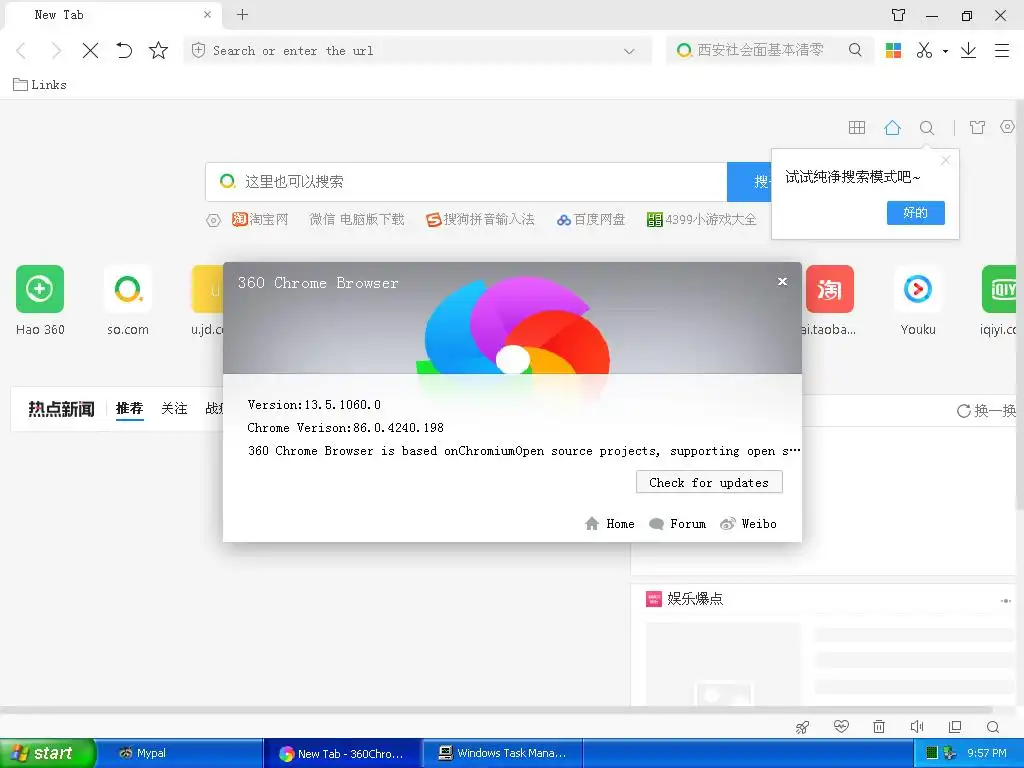Select the 关注 news tab
Viewport: 1024px width, 768px height.
[174, 409]
